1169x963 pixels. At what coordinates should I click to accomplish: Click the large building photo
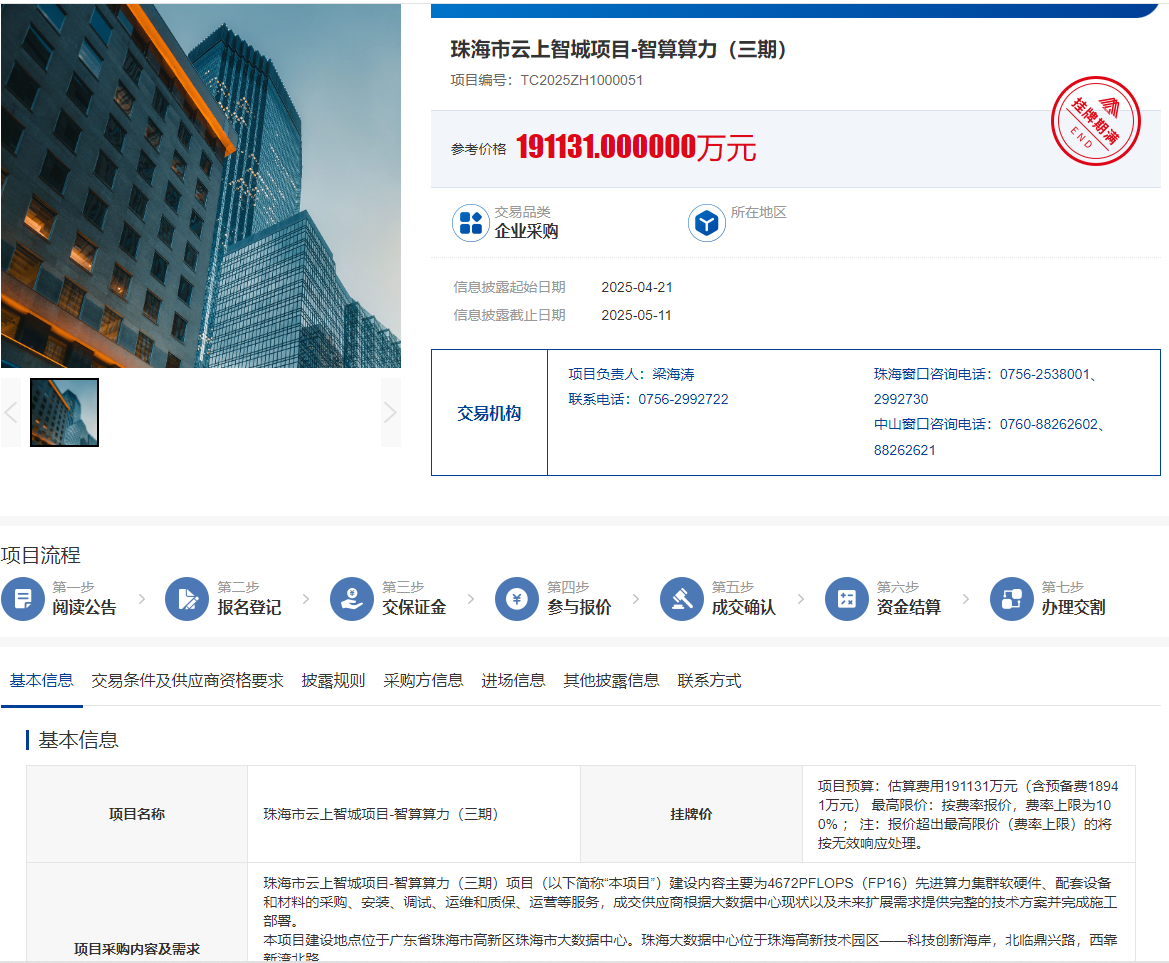pyautogui.click(x=201, y=186)
